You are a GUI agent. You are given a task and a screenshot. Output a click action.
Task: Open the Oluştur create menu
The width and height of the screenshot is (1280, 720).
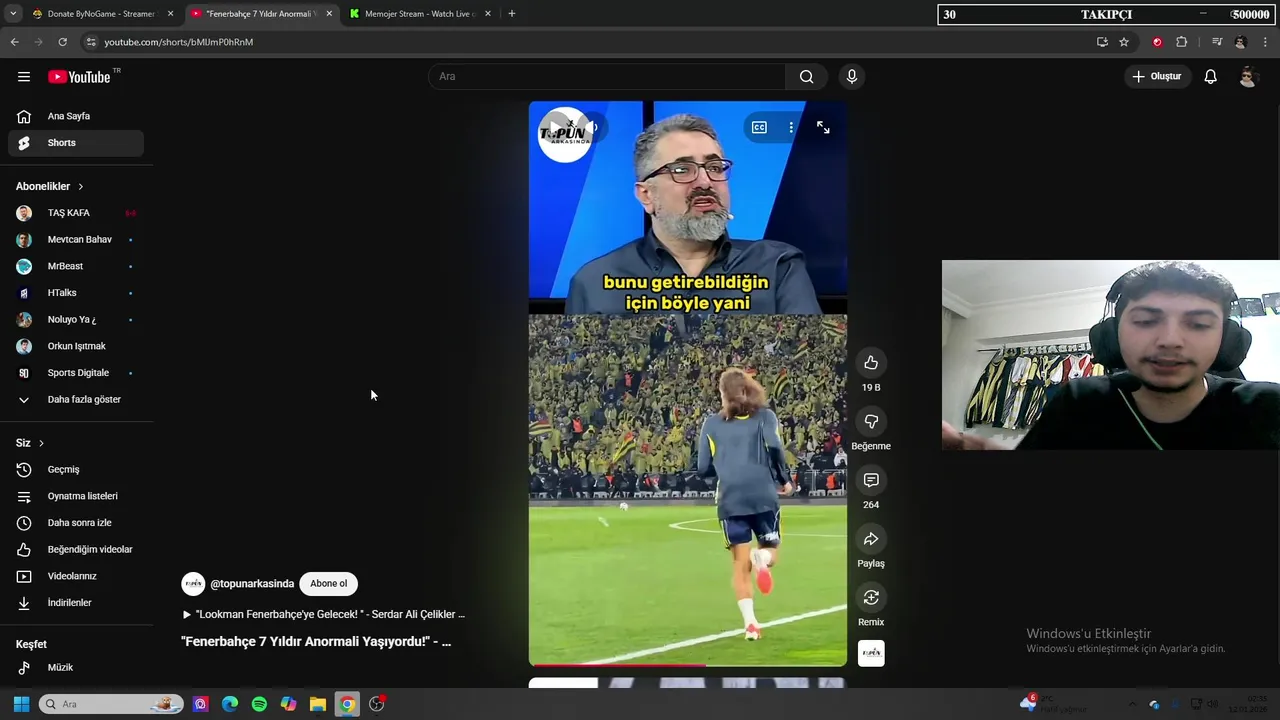click(x=1157, y=77)
